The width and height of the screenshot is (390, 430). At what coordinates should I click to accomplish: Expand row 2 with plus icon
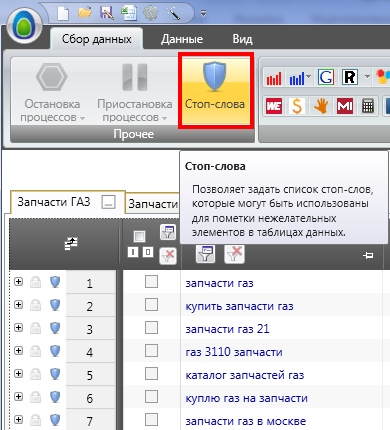pyautogui.click(x=19, y=305)
